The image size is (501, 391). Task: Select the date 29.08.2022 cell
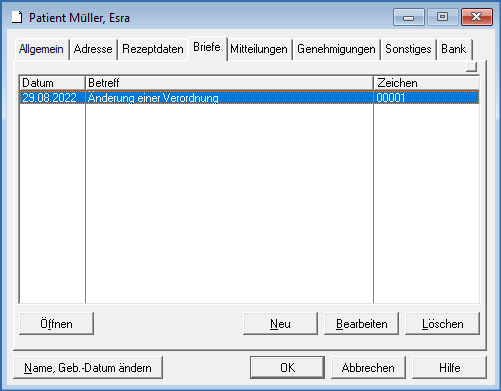coord(52,98)
